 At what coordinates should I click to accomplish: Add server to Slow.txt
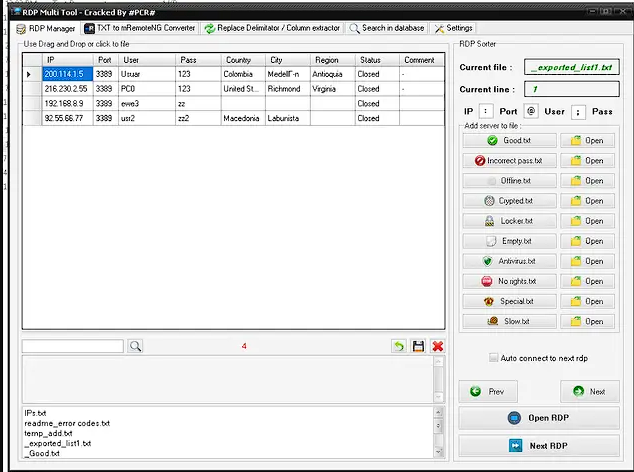(x=509, y=322)
